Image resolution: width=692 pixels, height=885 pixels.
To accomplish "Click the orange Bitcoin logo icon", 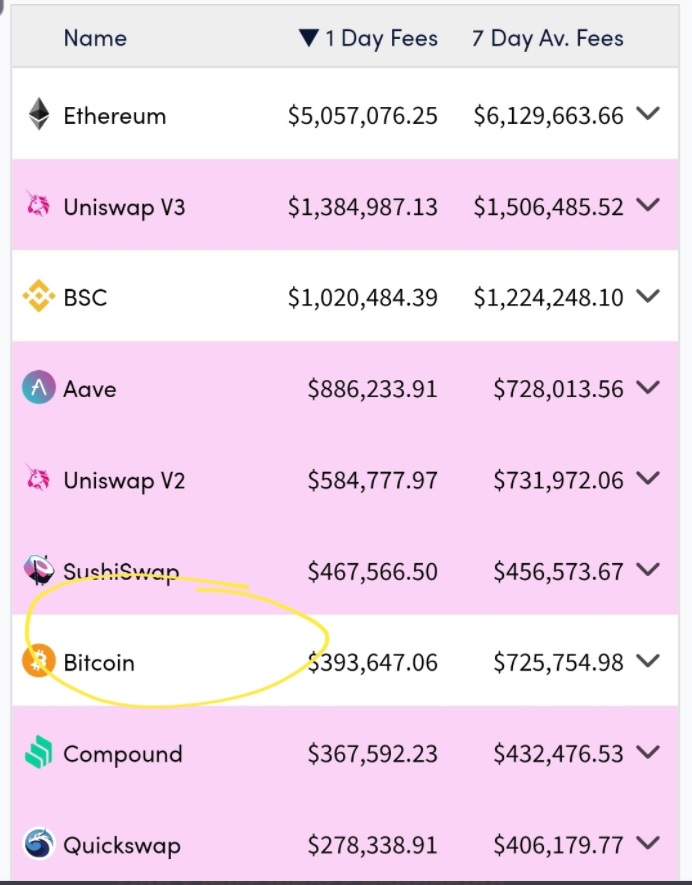I will [38, 661].
